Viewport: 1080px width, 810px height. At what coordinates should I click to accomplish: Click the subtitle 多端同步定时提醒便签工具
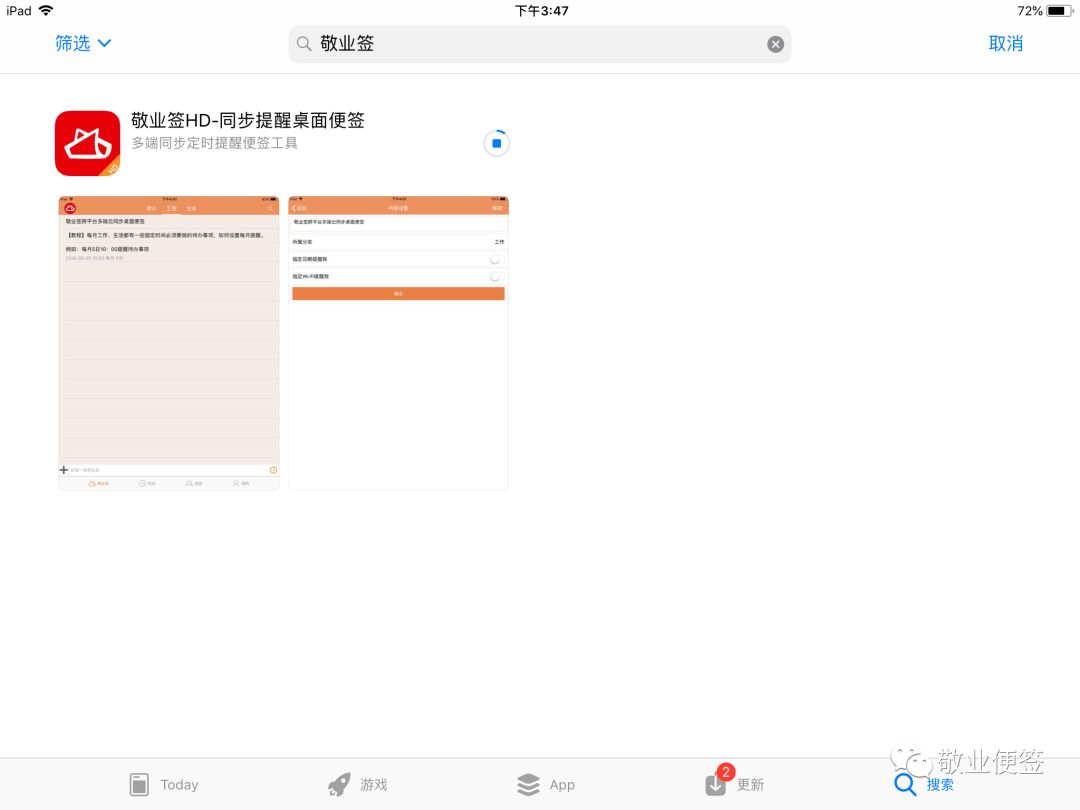click(x=215, y=143)
